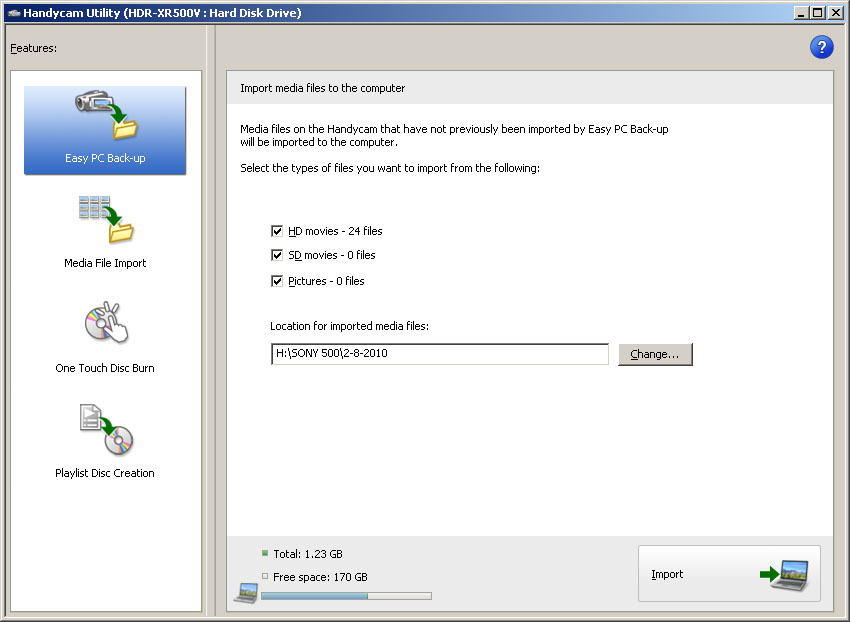Minimize the Handycam Utility window

pos(802,13)
